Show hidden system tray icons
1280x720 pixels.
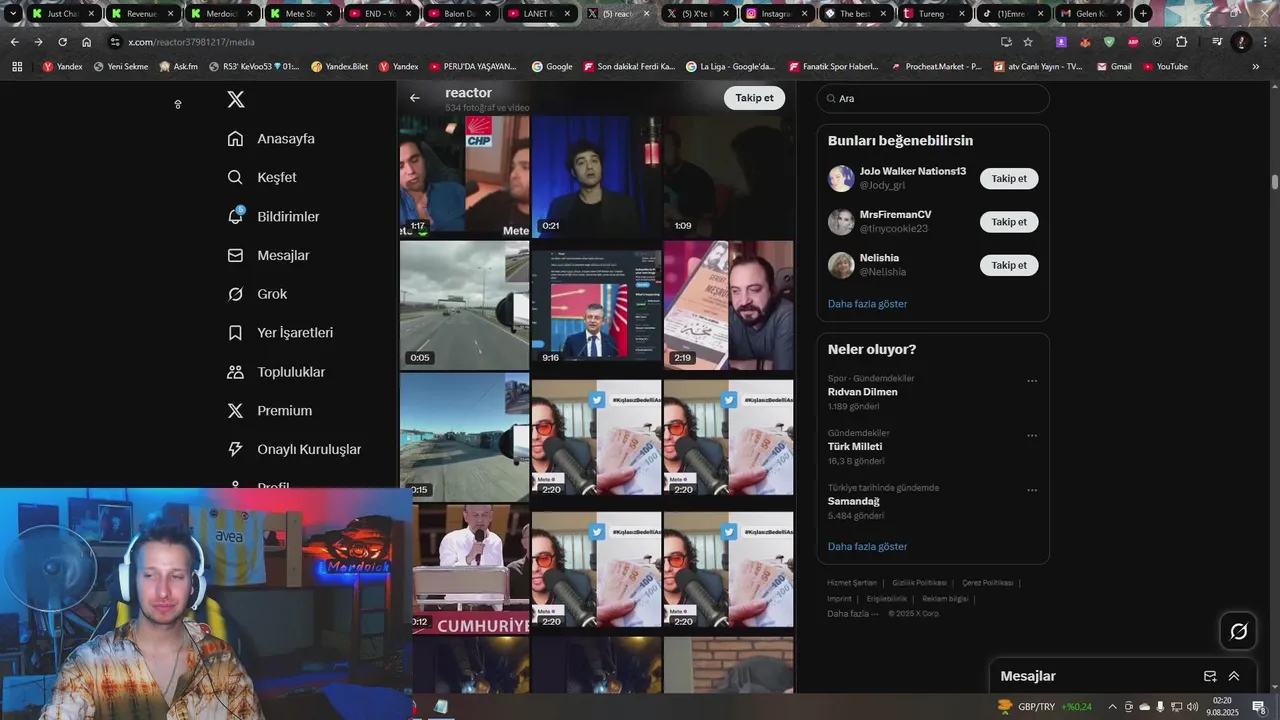1112,707
